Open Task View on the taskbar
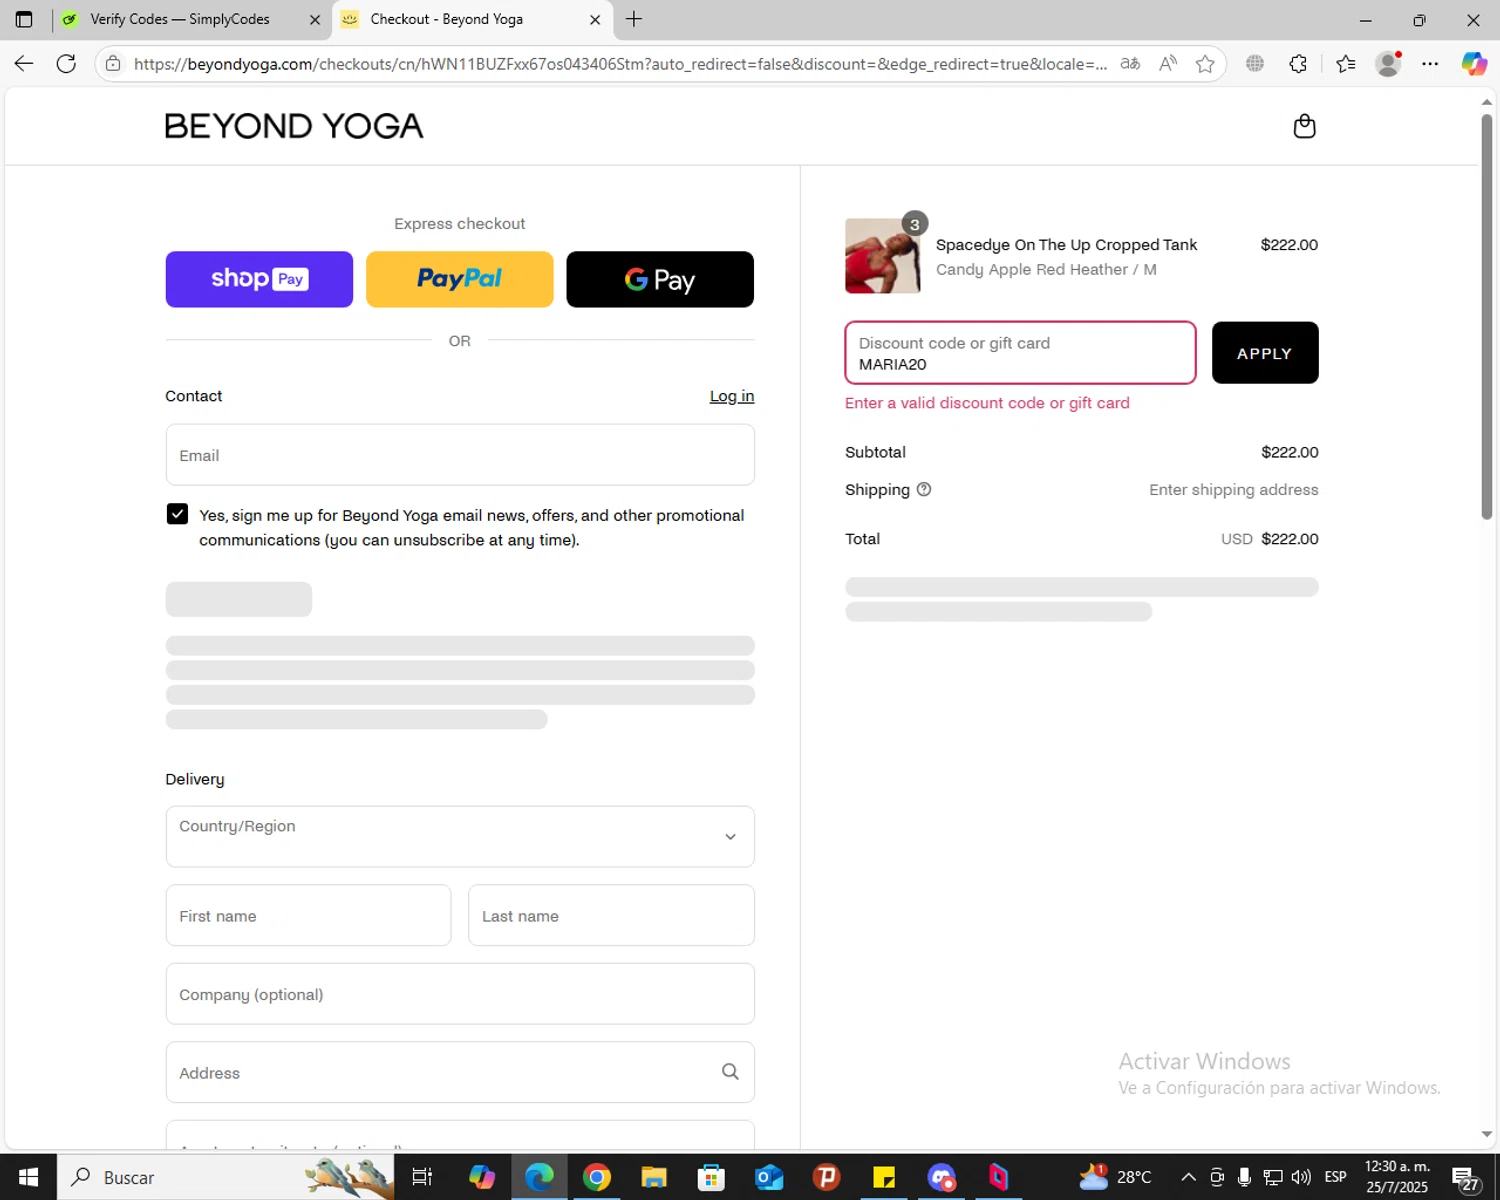 click(x=422, y=1177)
